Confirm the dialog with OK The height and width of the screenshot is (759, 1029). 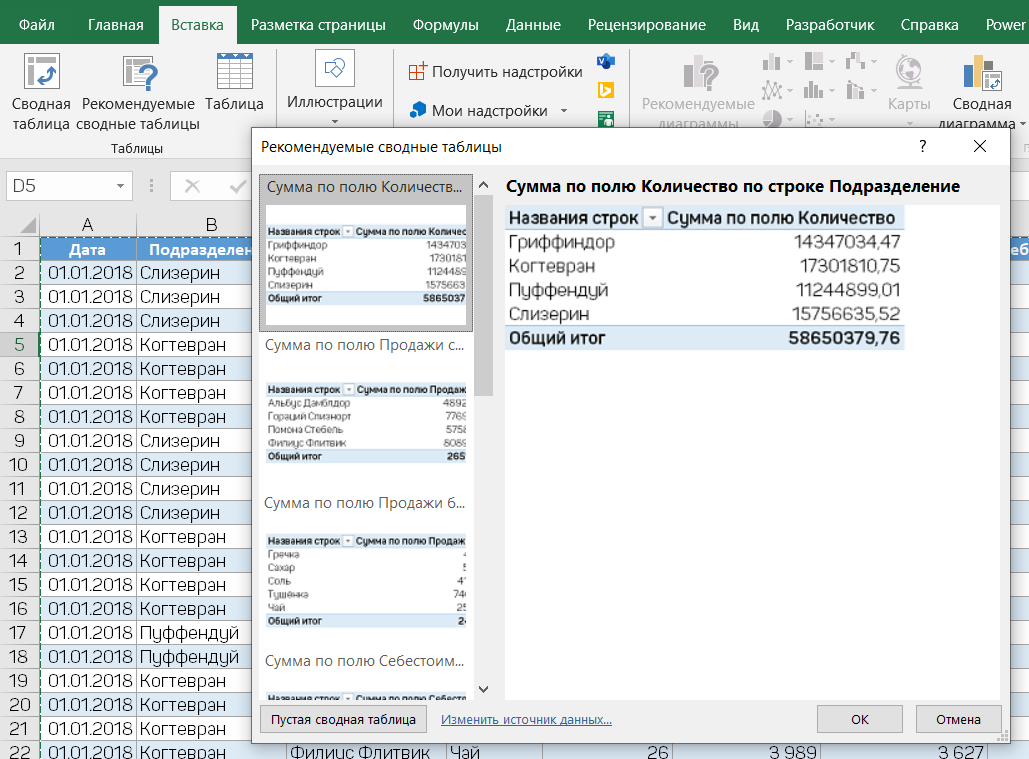(x=859, y=719)
